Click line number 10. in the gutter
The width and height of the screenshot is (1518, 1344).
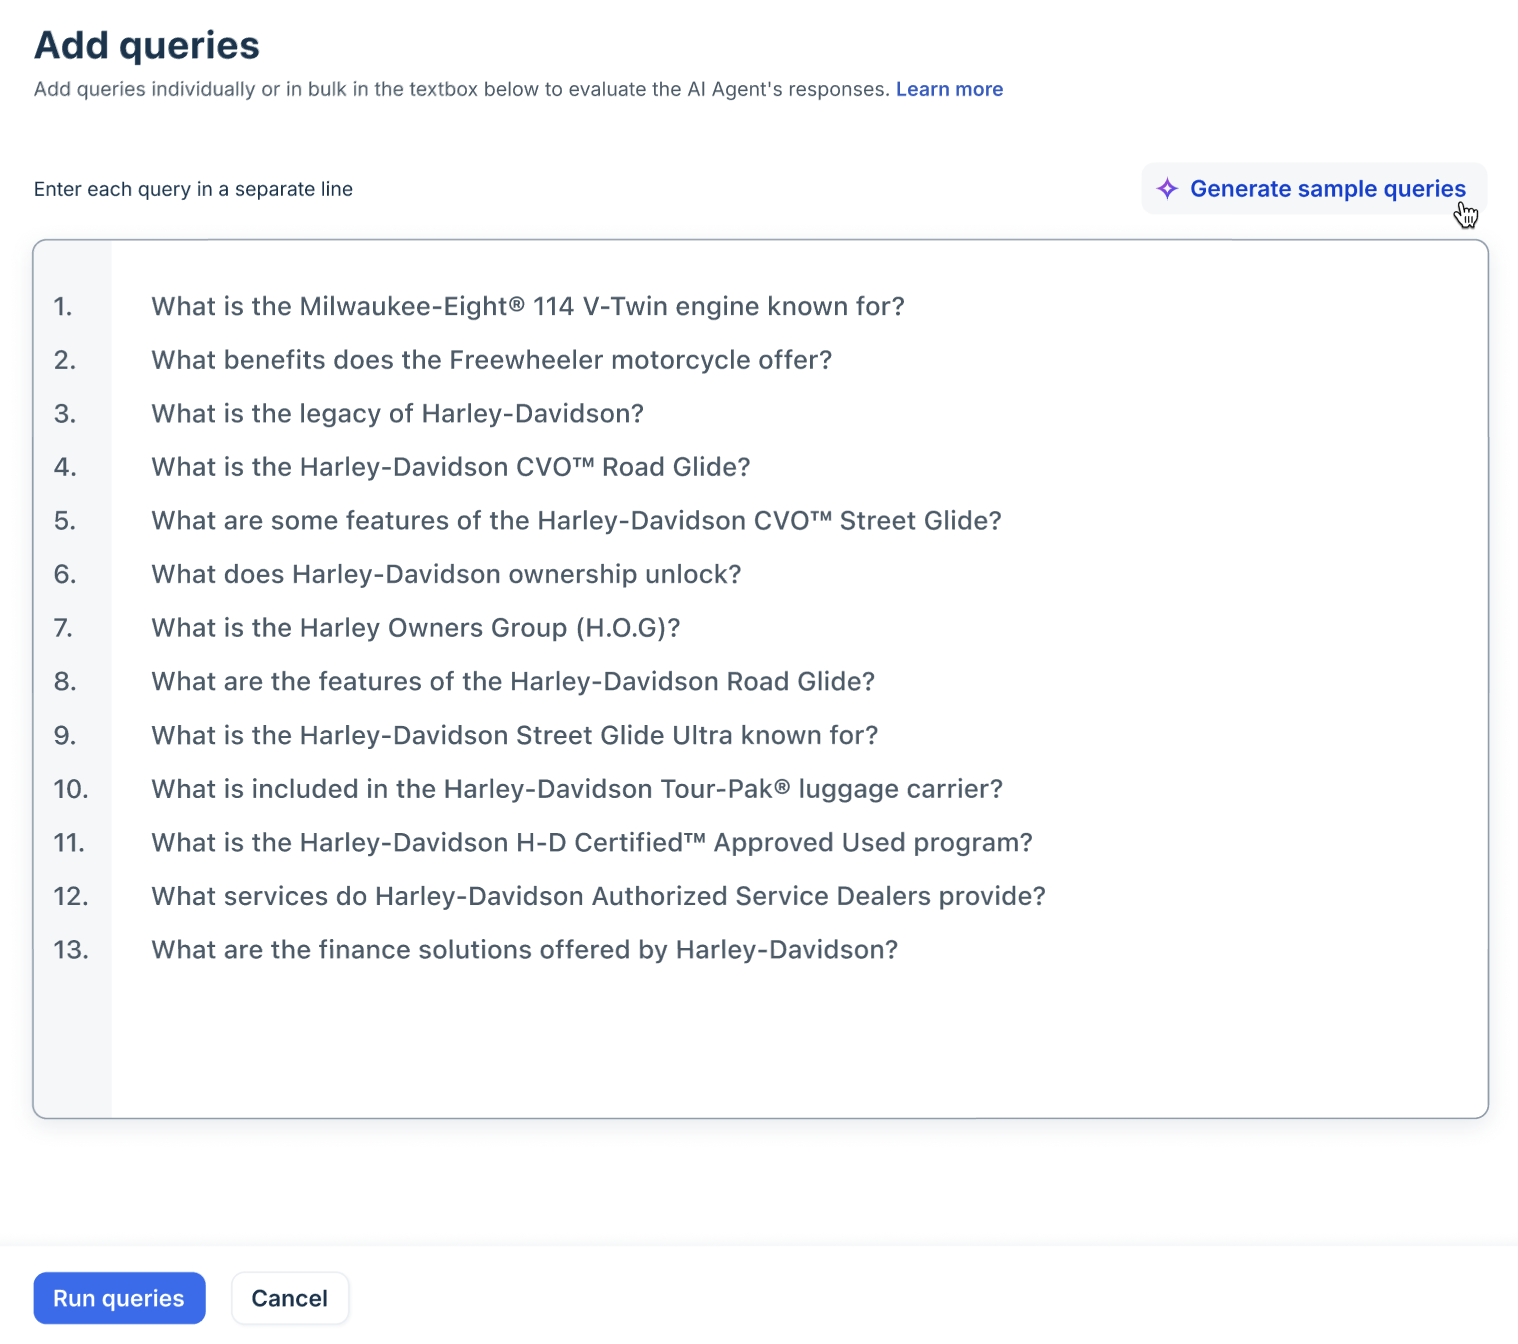[x=71, y=789]
